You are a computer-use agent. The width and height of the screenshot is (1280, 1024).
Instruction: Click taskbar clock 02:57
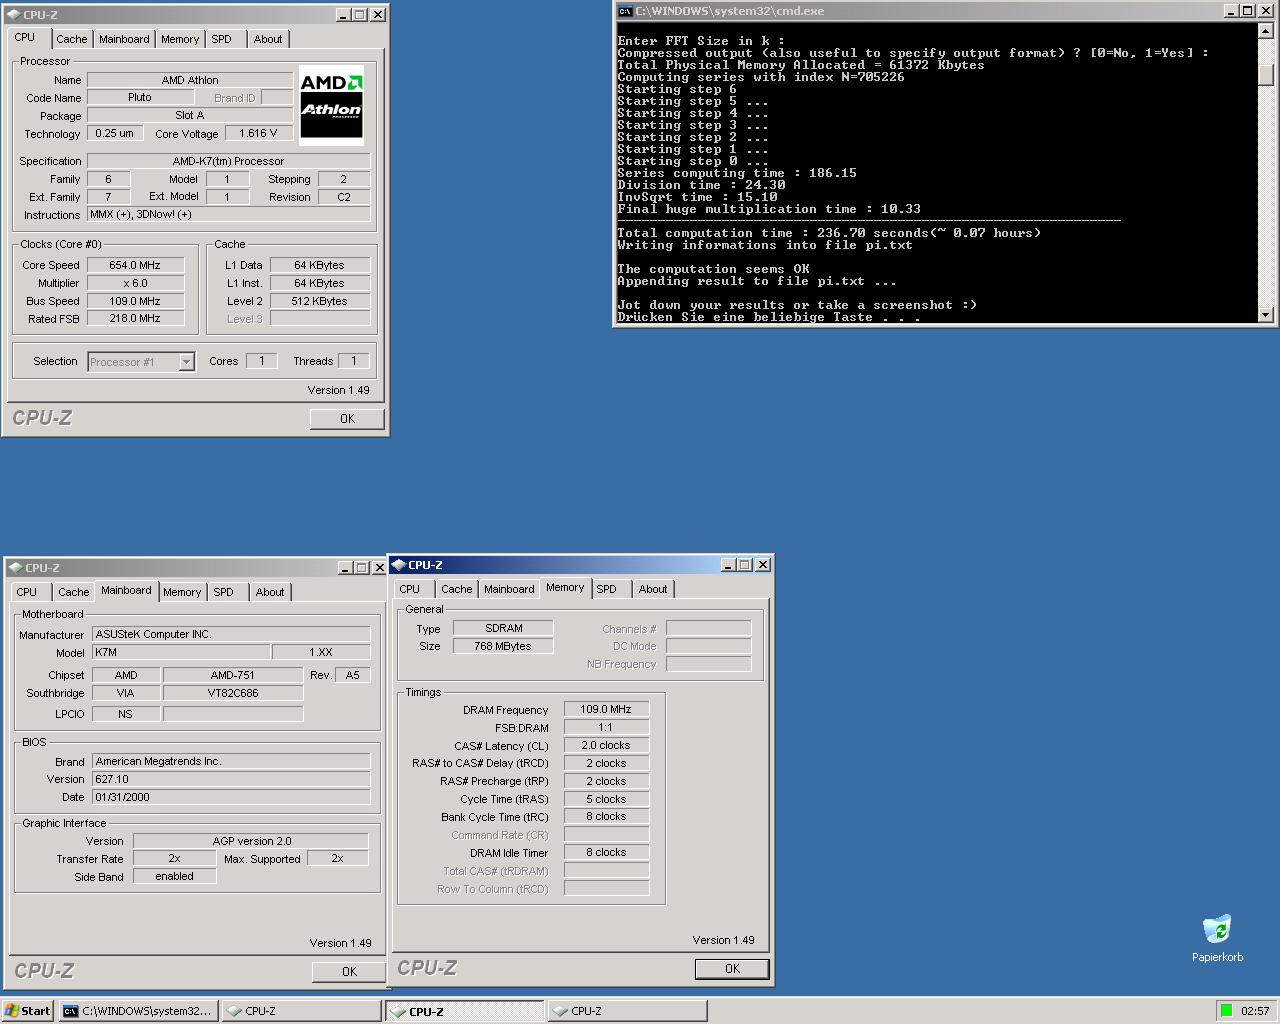1255,1011
